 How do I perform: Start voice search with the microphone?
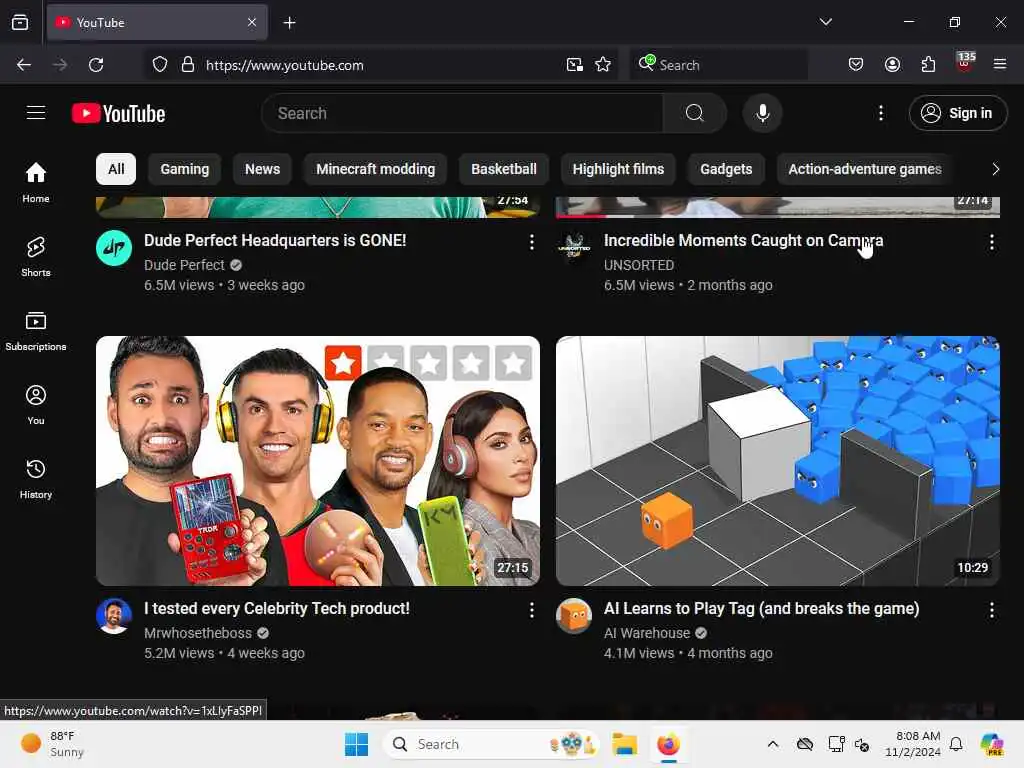point(762,113)
